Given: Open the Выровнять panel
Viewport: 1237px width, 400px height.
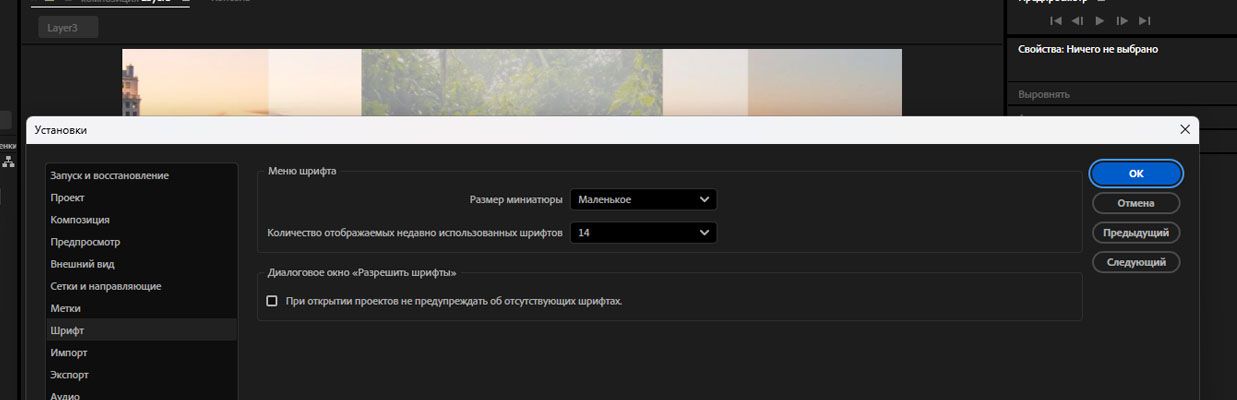Looking at the screenshot, I should 1044,94.
